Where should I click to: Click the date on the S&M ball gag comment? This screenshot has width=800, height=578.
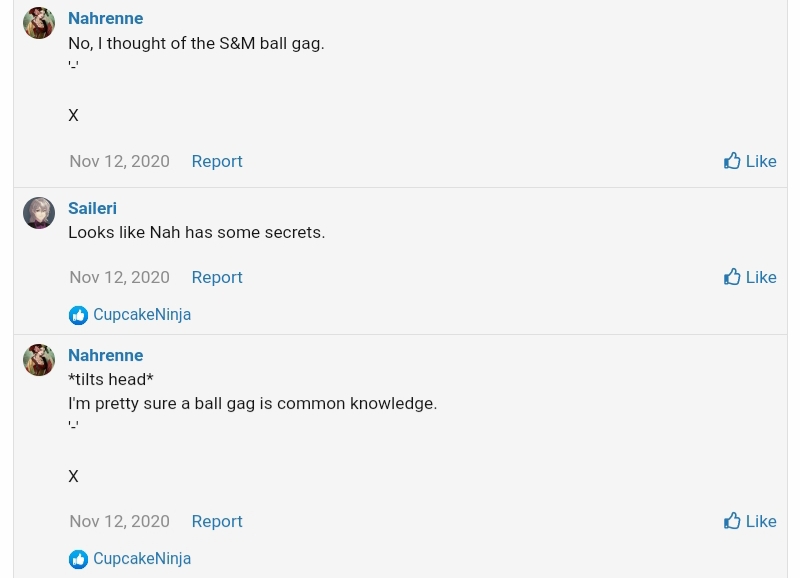119,161
